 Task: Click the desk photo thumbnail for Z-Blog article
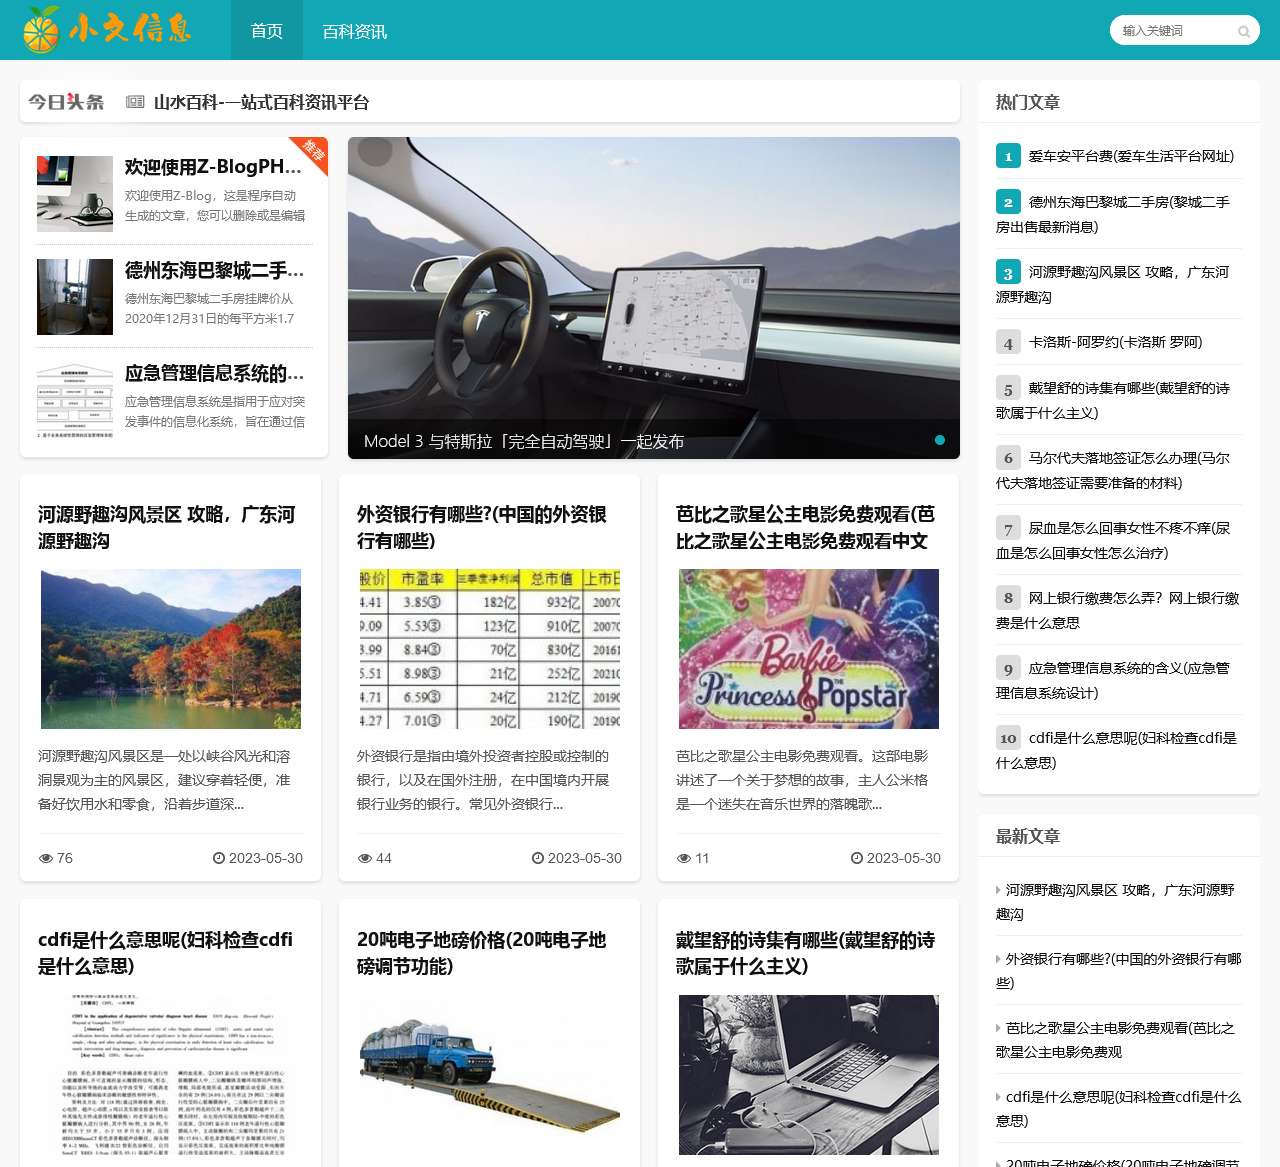[x=75, y=193]
